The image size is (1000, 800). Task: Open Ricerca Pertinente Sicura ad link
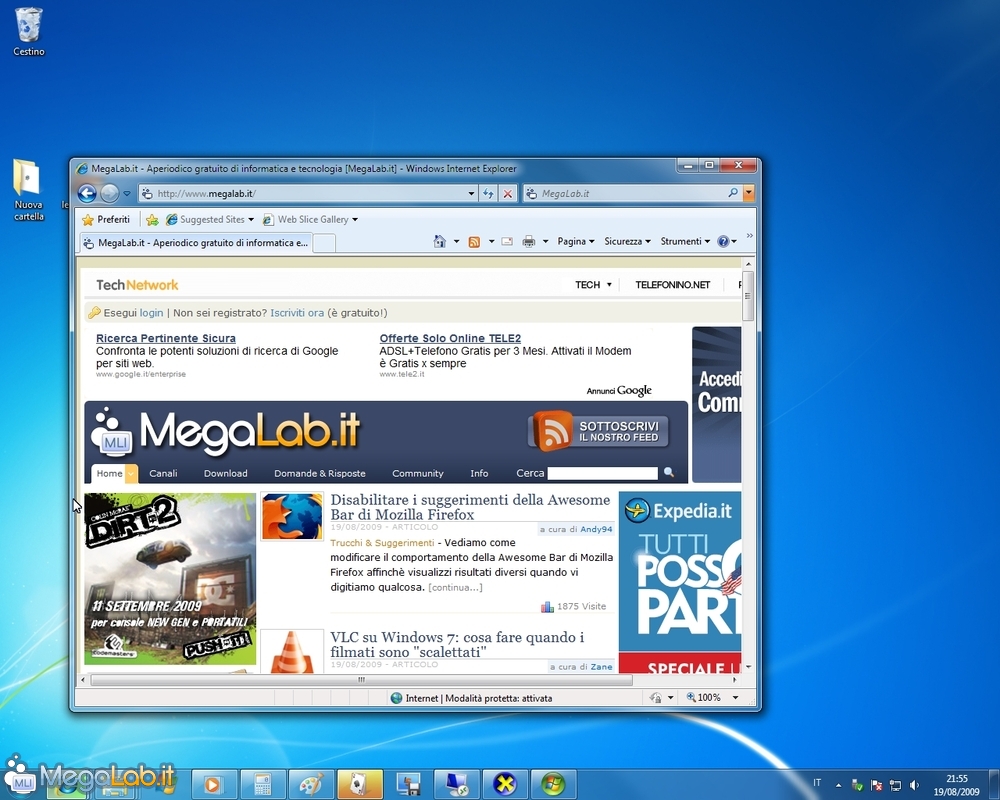pos(166,338)
